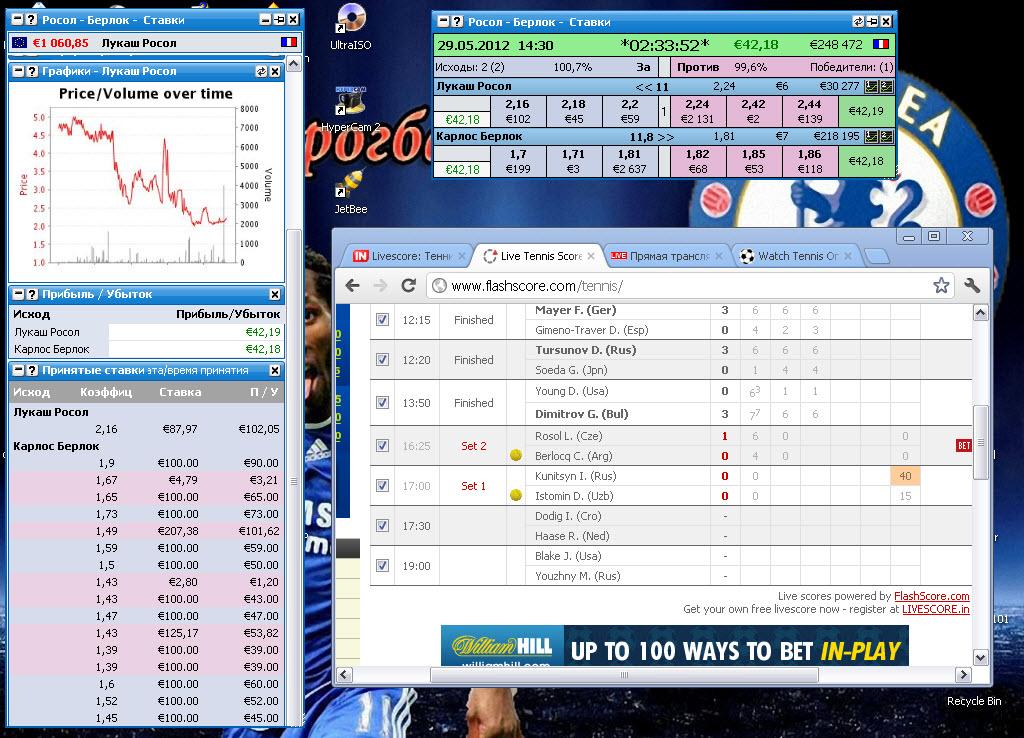Toggle the 17:00 Kunitsyn I. match checkbox
Screen dimensions: 1024x738
coord(383,485)
